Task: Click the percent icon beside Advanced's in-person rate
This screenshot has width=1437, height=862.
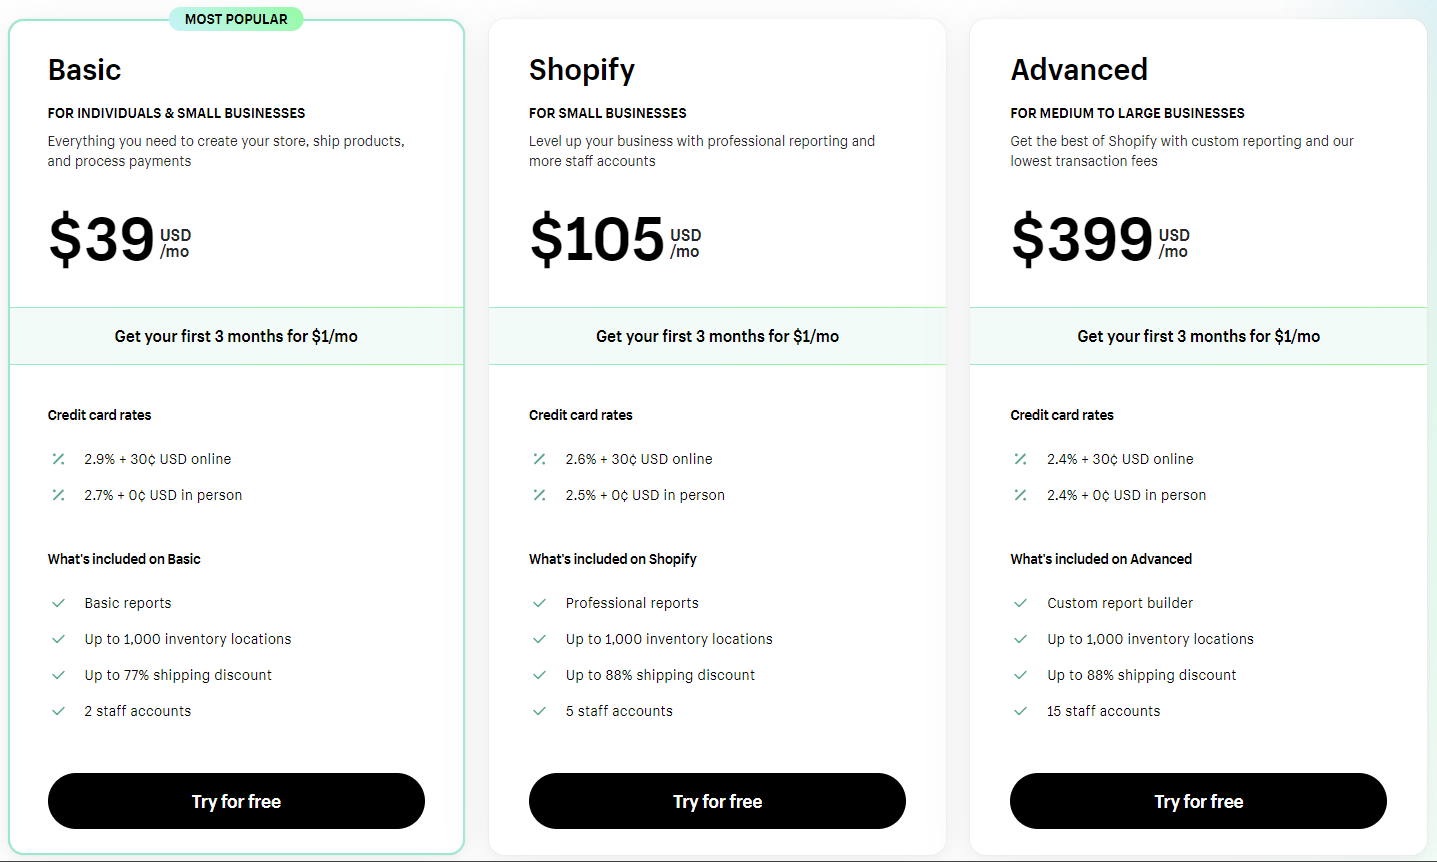Action: [x=1020, y=494]
